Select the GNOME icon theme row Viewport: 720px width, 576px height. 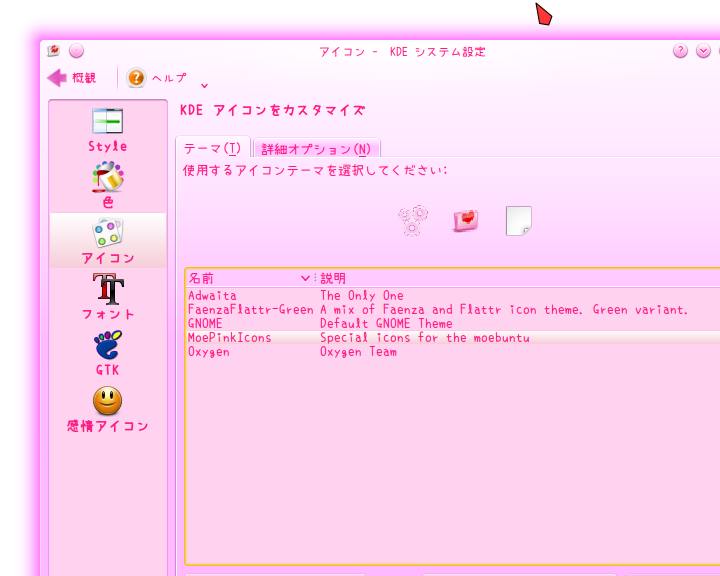coord(454,323)
